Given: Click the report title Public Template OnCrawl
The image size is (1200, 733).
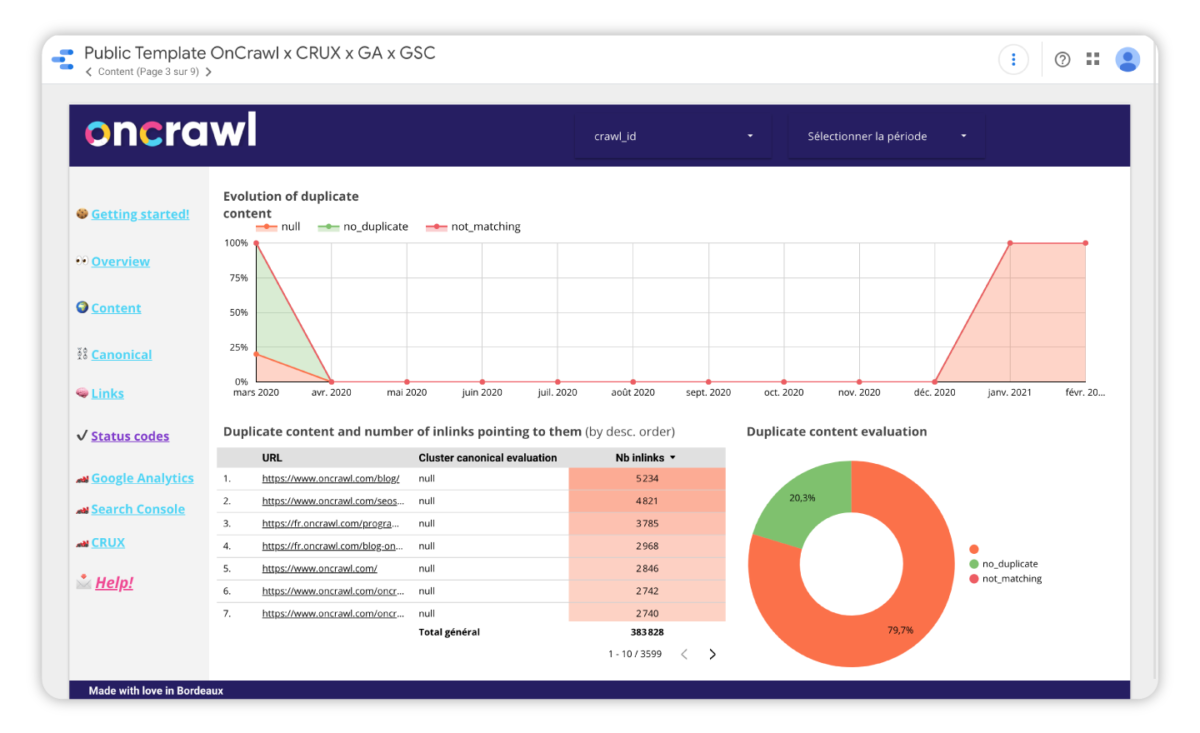Looking at the screenshot, I should pos(260,53).
